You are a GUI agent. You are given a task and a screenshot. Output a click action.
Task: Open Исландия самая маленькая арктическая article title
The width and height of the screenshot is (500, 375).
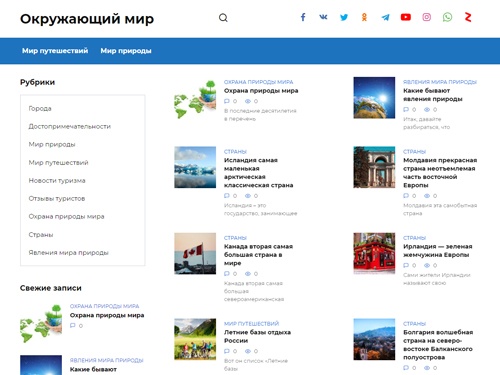(259, 173)
